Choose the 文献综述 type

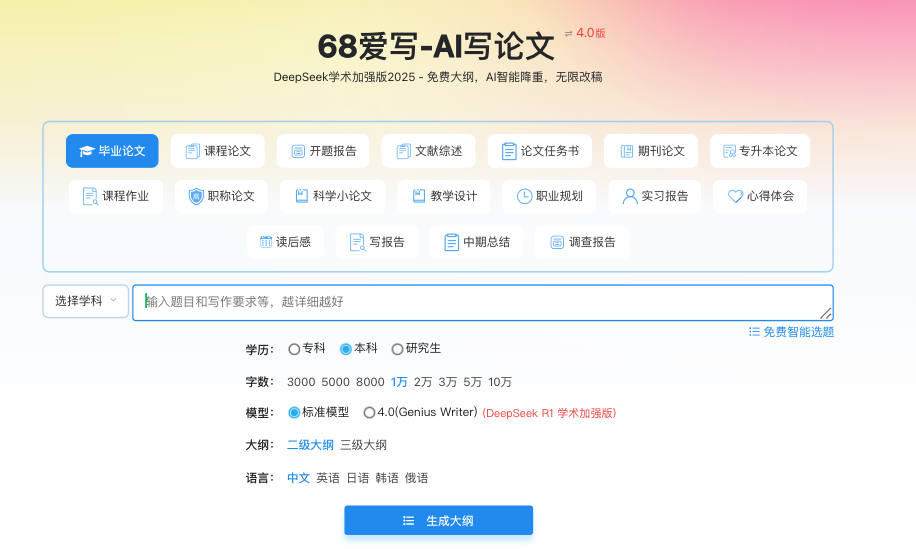click(429, 151)
